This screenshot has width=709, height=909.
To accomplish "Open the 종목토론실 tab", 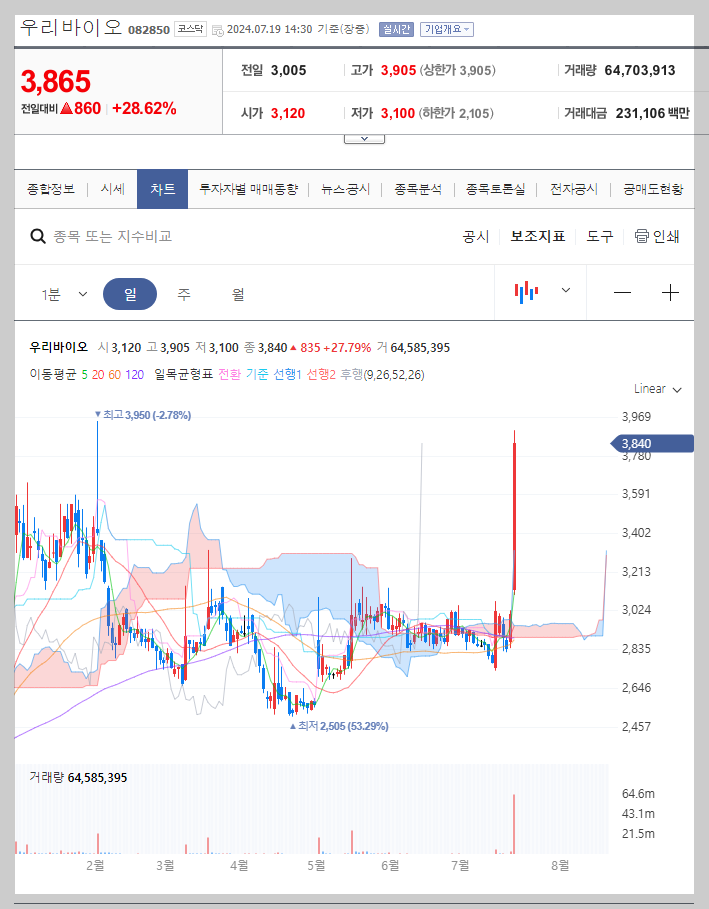I will click(496, 189).
